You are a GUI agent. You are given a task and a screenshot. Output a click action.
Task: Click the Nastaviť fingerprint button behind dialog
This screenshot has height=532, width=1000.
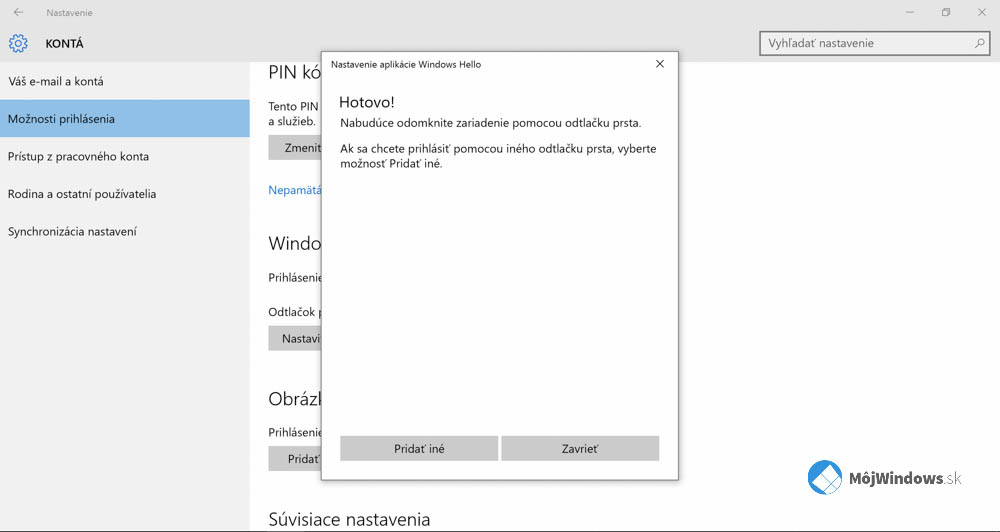click(295, 338)
